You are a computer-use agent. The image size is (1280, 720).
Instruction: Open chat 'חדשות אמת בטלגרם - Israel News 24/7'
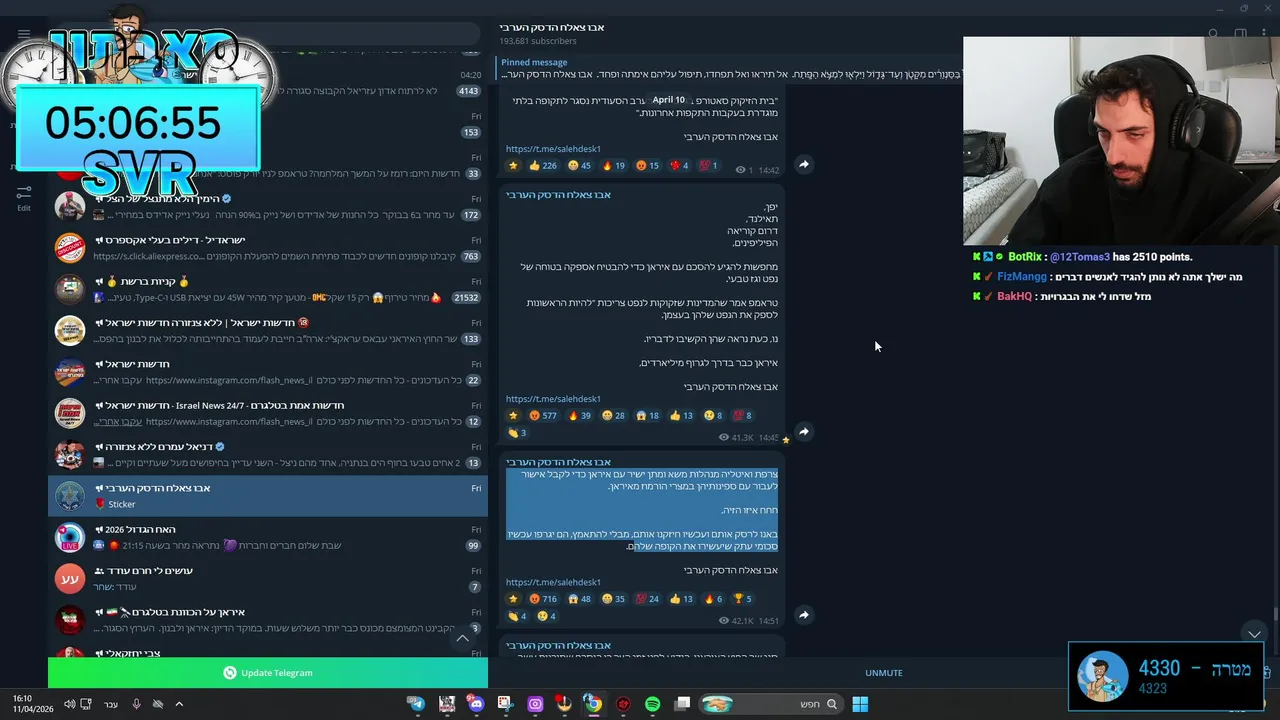tap(268, 413)
